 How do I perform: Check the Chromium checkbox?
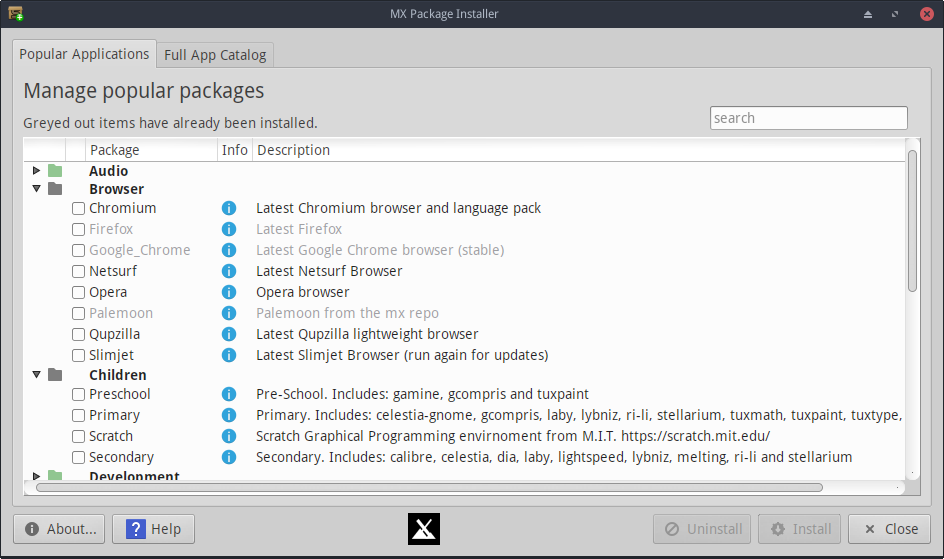coord(78,209)
